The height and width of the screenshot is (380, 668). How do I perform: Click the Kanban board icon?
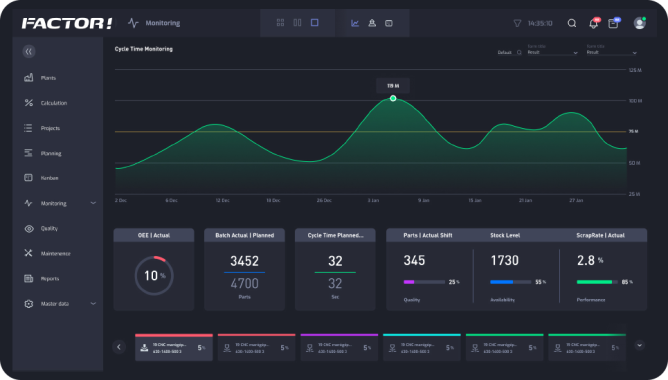tap(28, 178)
